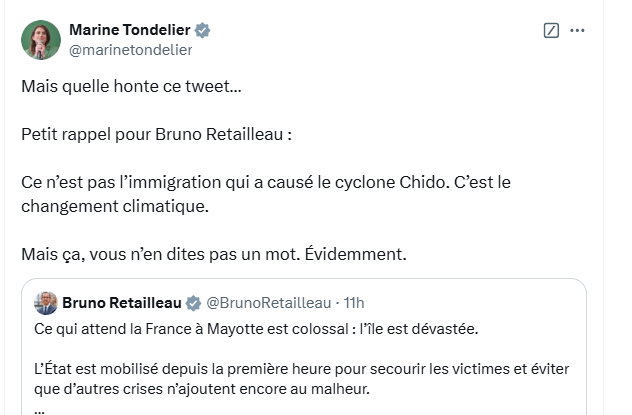Click Bruno Retailleau's verified badge

coord(194,303)
